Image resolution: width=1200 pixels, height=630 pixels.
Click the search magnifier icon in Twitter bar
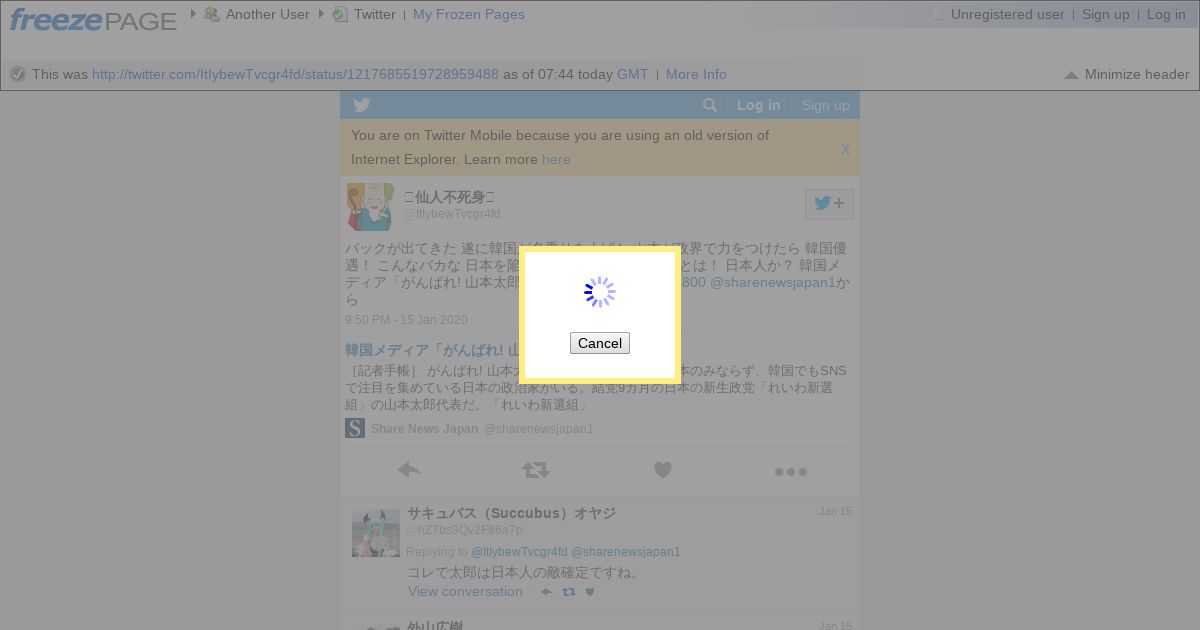click(x=709, y=105)
